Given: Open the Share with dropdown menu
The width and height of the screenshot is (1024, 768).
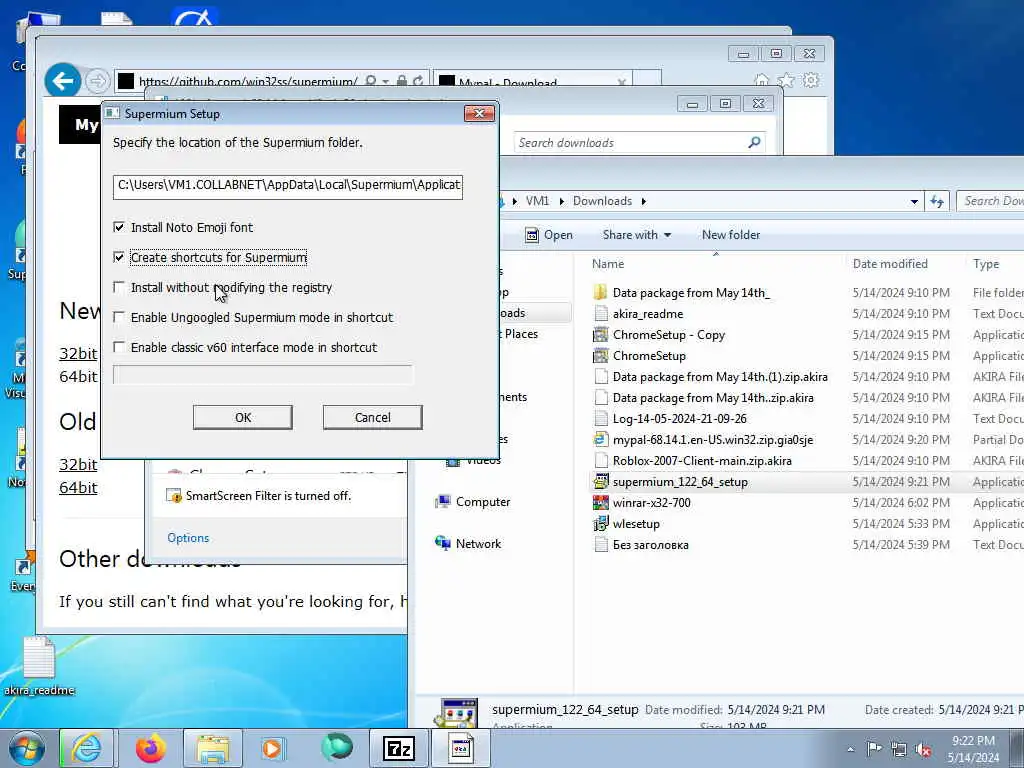Looking at the screenshot, I should [637, 235].
